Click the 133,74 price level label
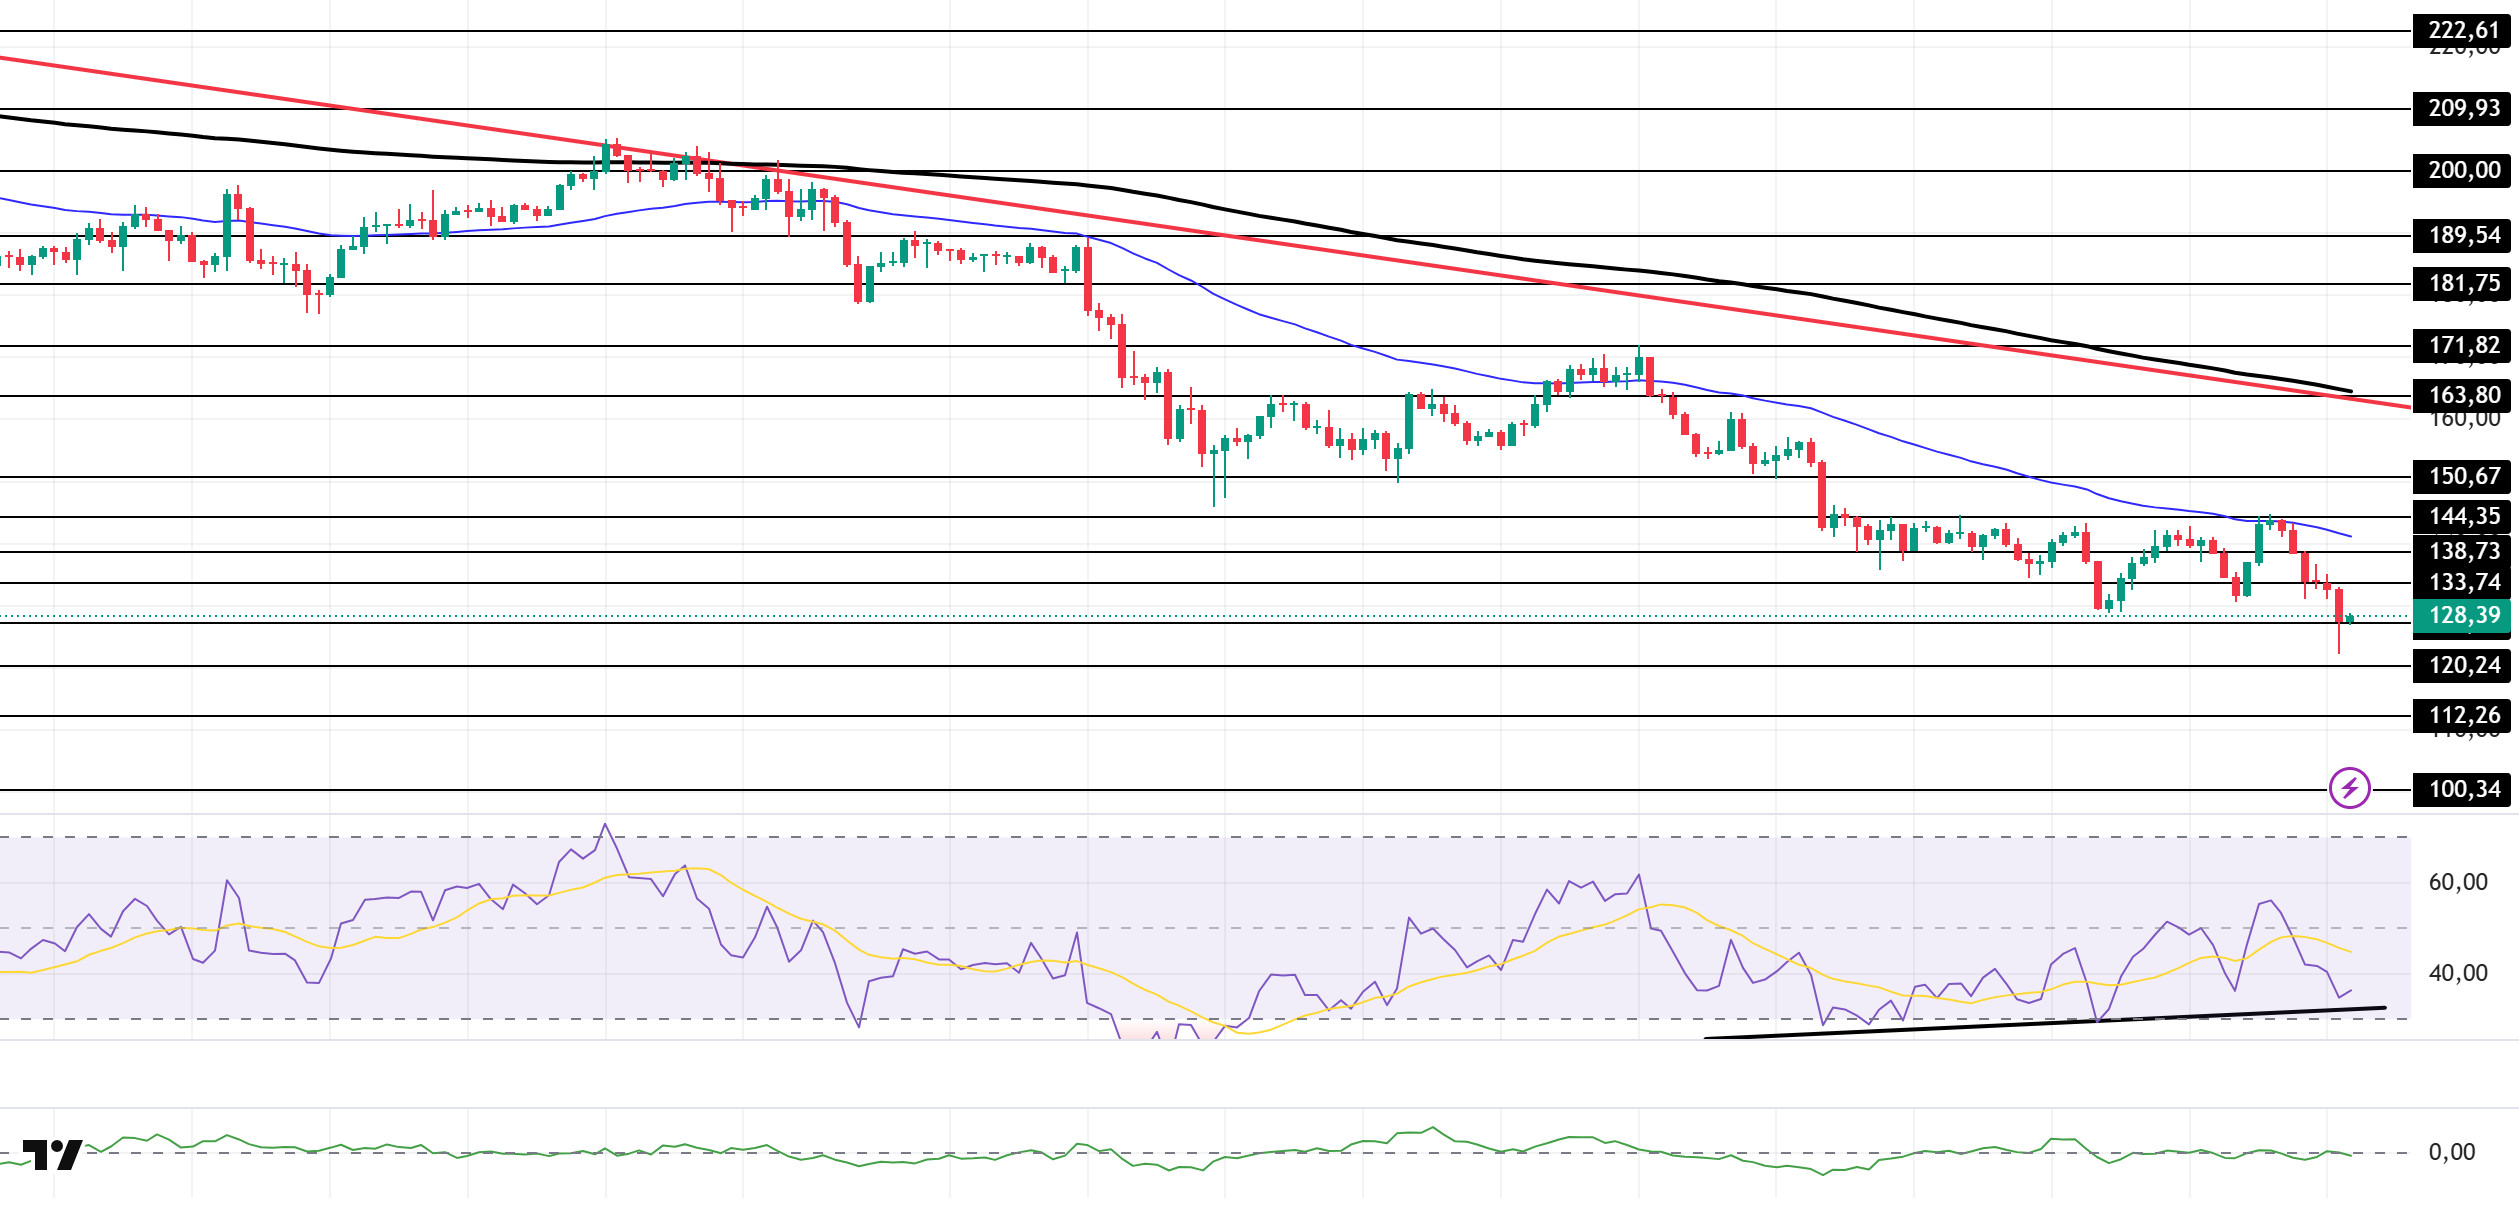 point(2463,582)
